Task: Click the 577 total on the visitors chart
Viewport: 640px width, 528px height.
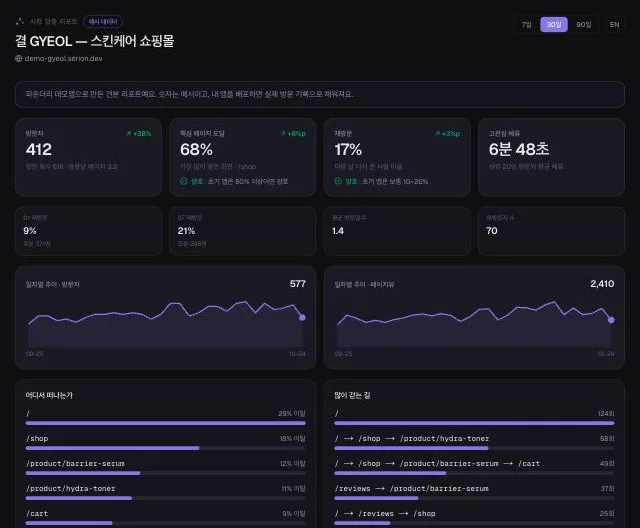Action: [x=298, y=284]
